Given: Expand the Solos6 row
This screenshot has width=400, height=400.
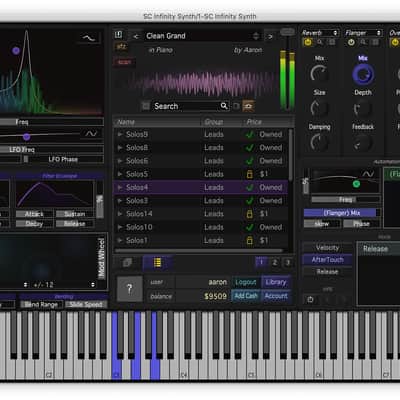Looking at the screenshot, I should pyautogui.click(x=120, y=161).
